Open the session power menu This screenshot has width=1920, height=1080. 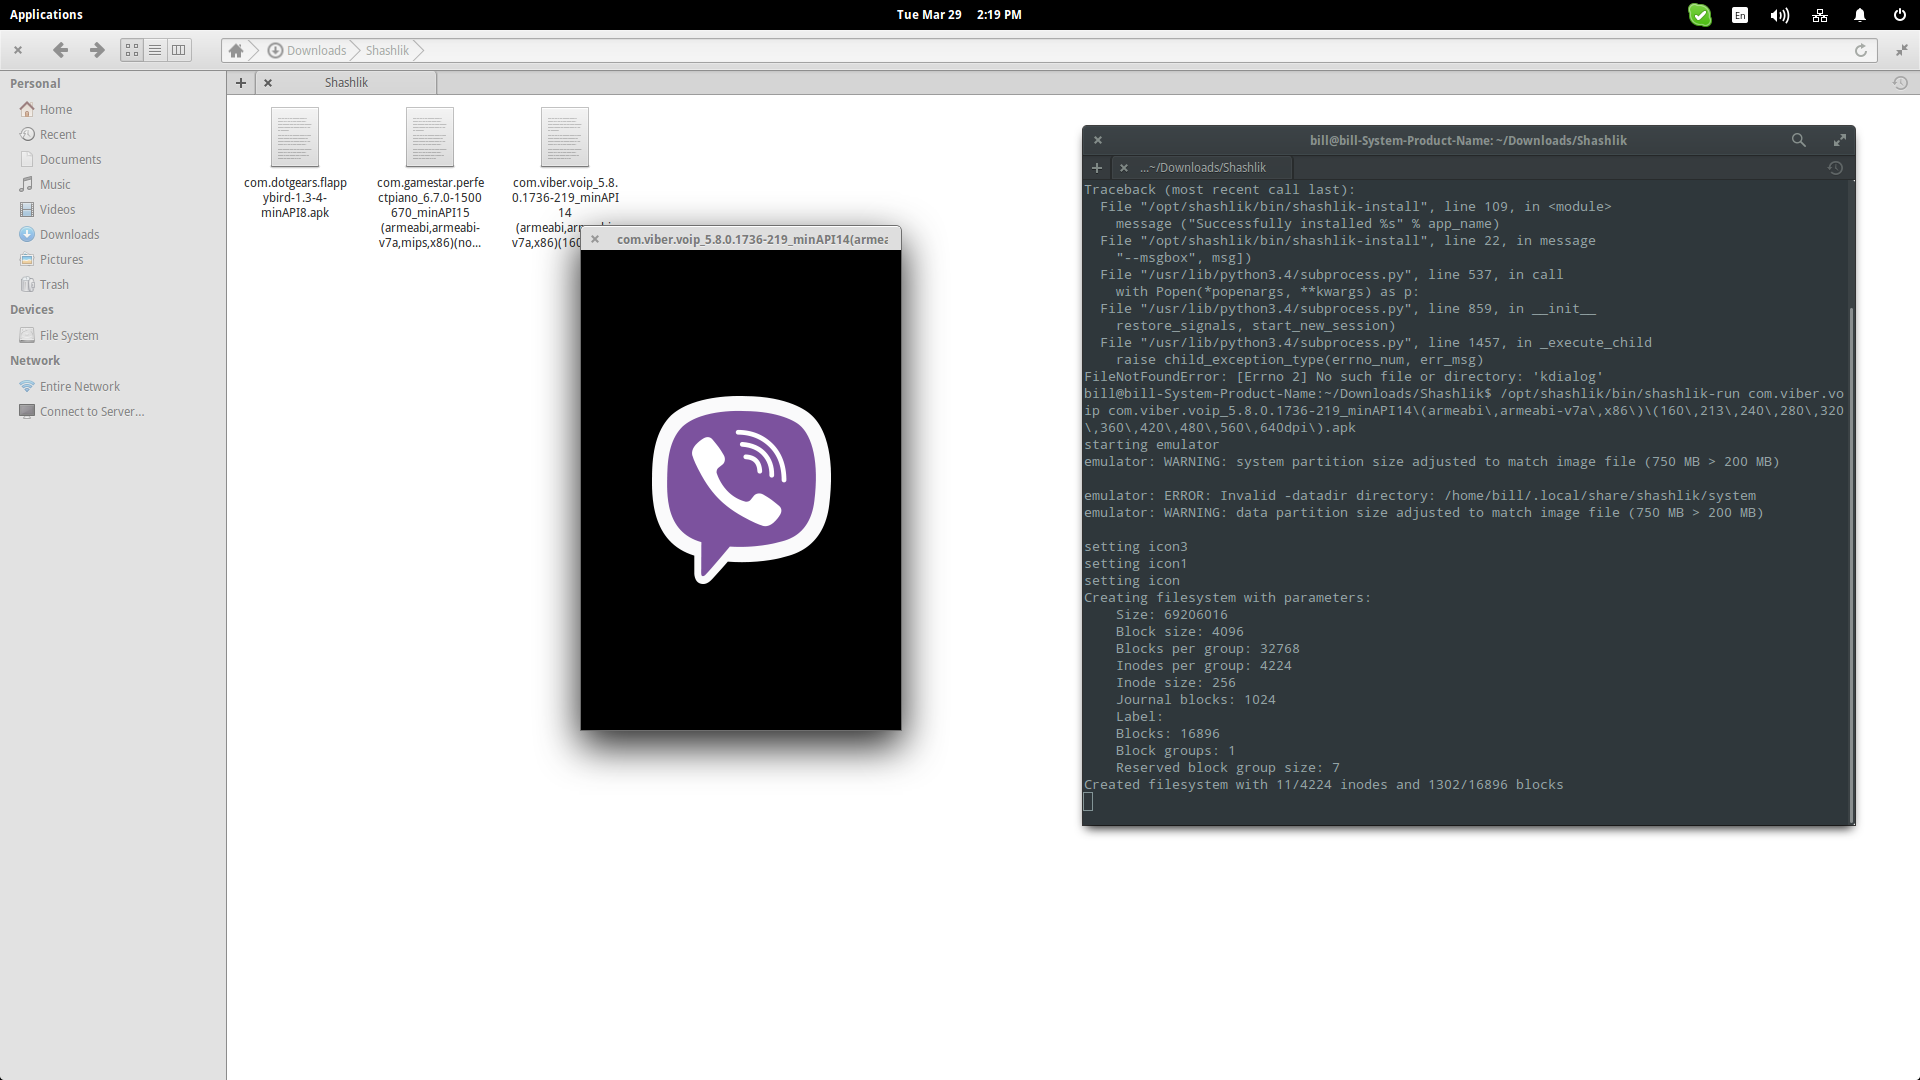1899,15
